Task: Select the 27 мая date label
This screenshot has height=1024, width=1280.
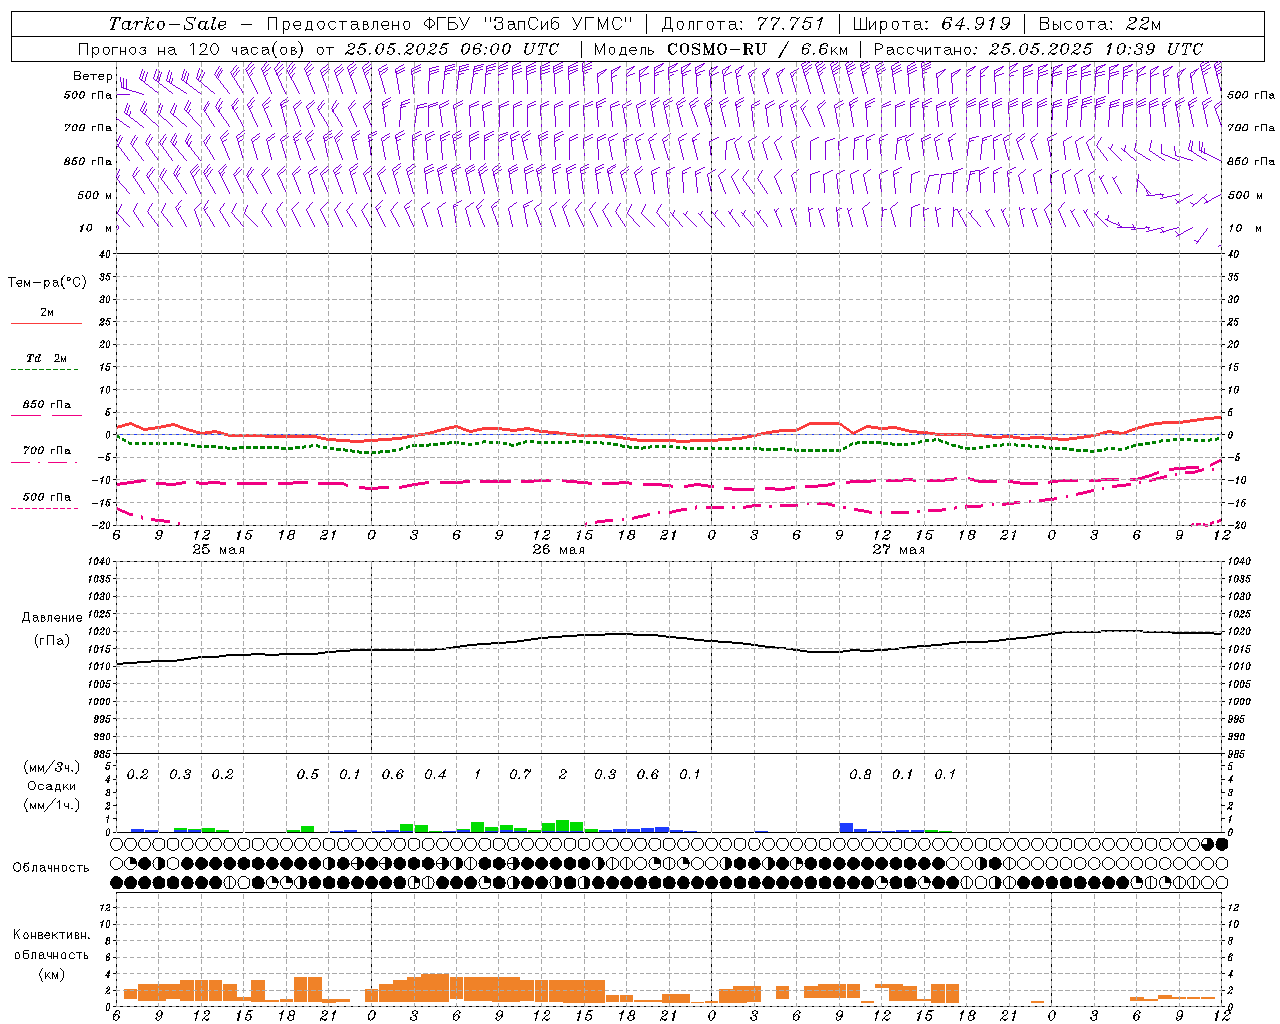Action: [x=898, y=550]
